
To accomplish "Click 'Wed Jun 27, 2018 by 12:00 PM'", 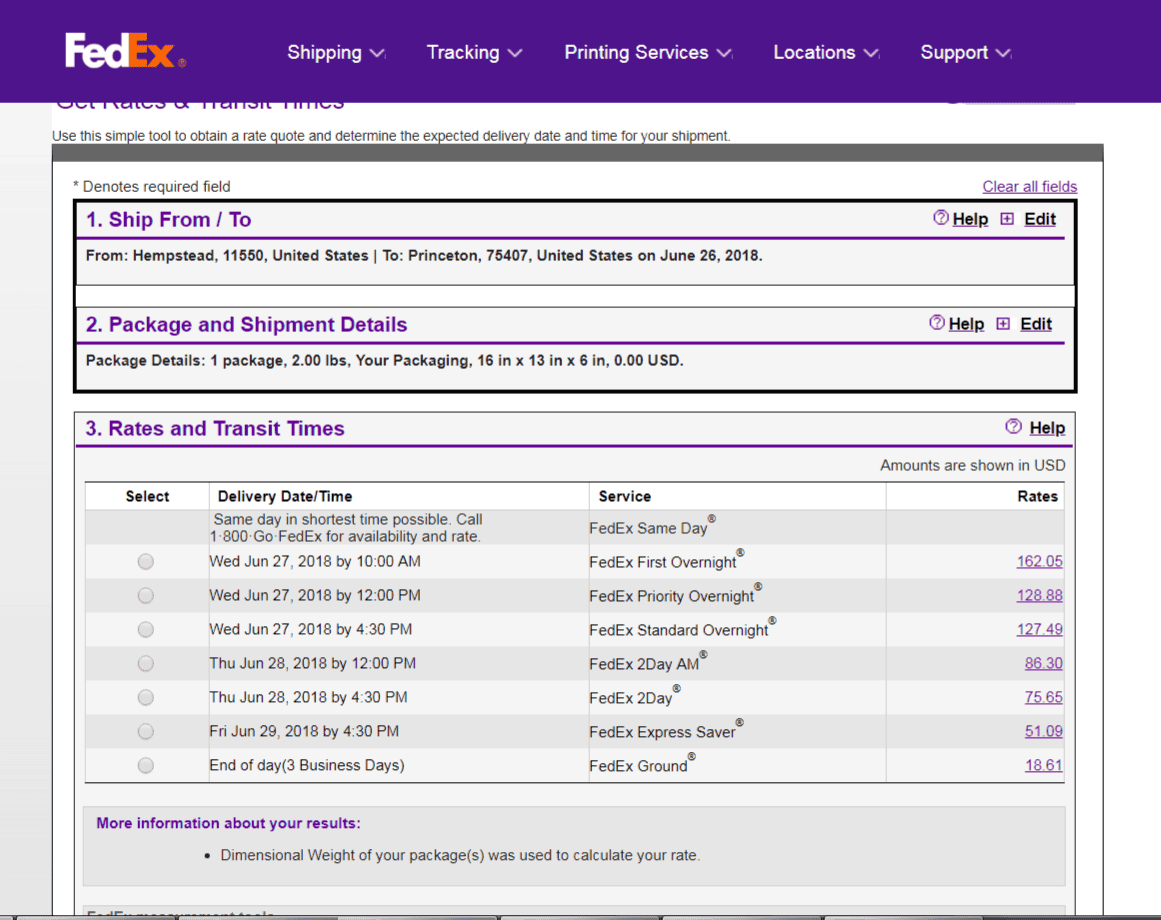I will 315,596.
